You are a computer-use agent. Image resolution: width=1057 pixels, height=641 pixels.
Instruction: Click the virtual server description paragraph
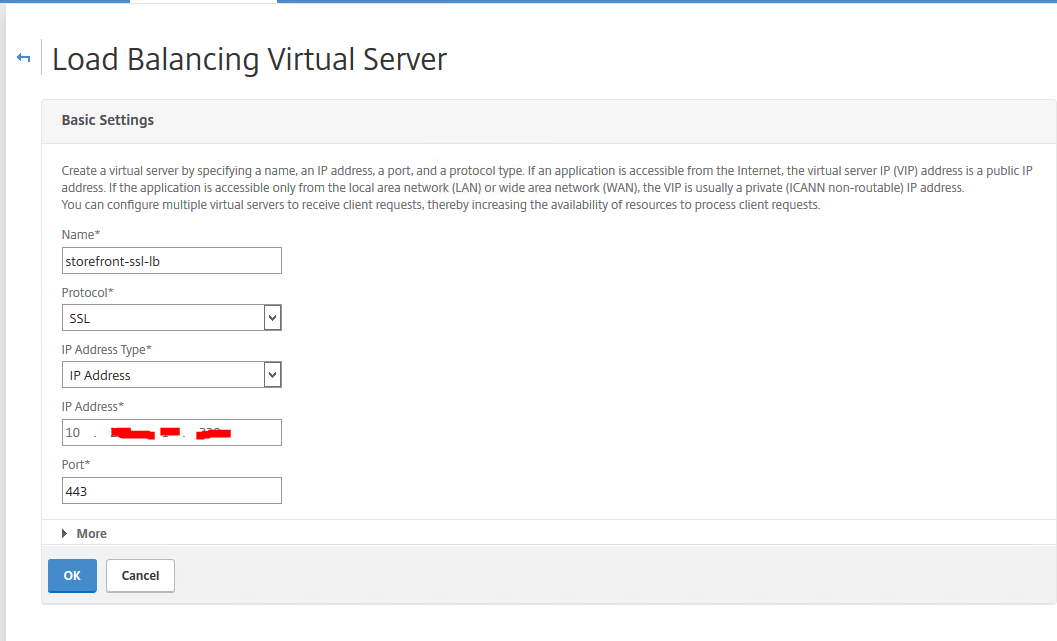(x=540, y=188)
